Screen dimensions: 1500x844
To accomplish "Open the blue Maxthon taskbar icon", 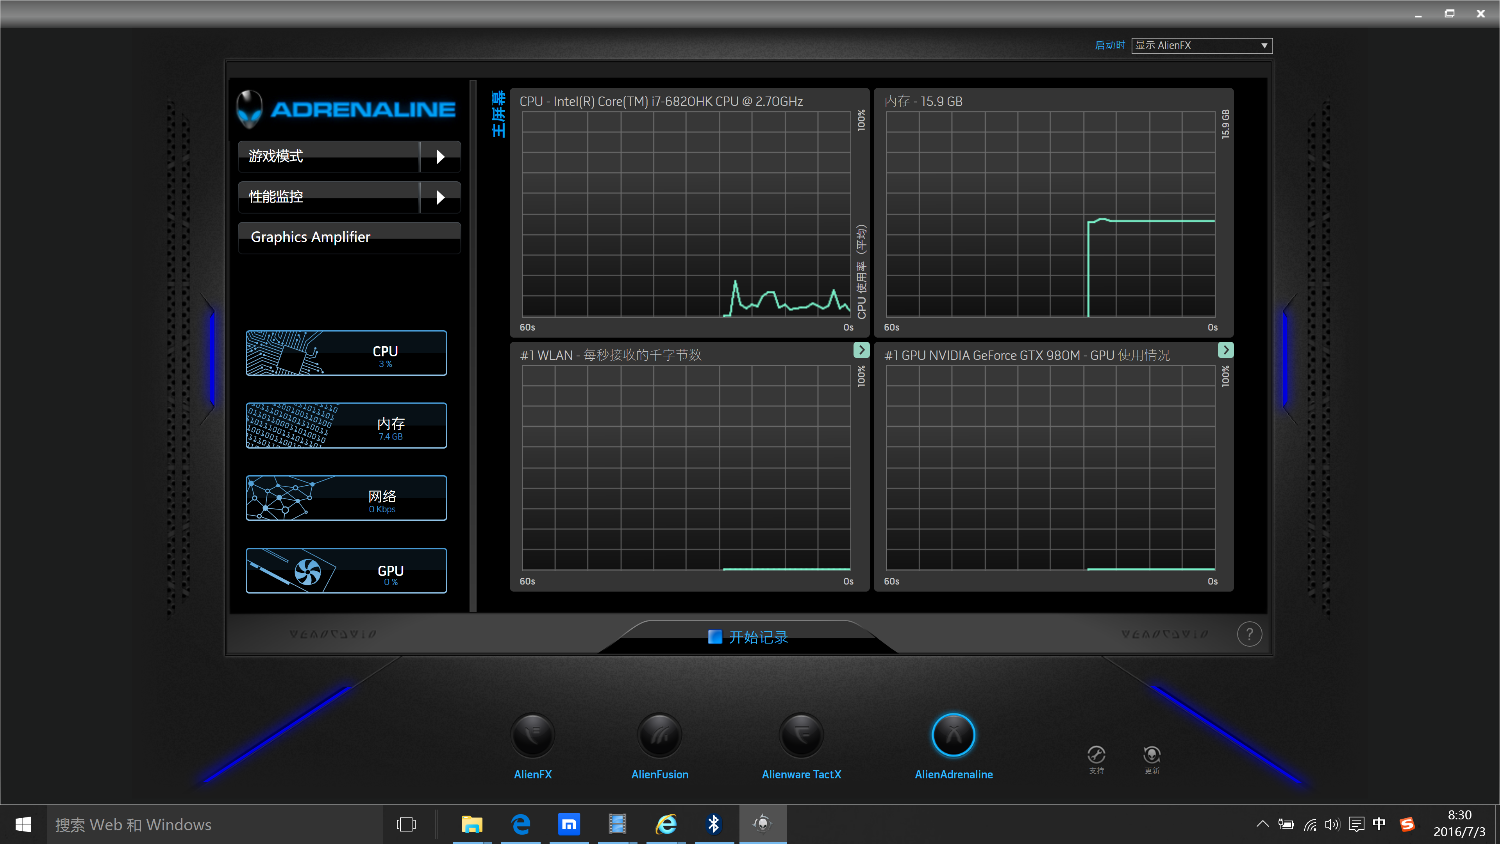I will click(x=569, y=824).
